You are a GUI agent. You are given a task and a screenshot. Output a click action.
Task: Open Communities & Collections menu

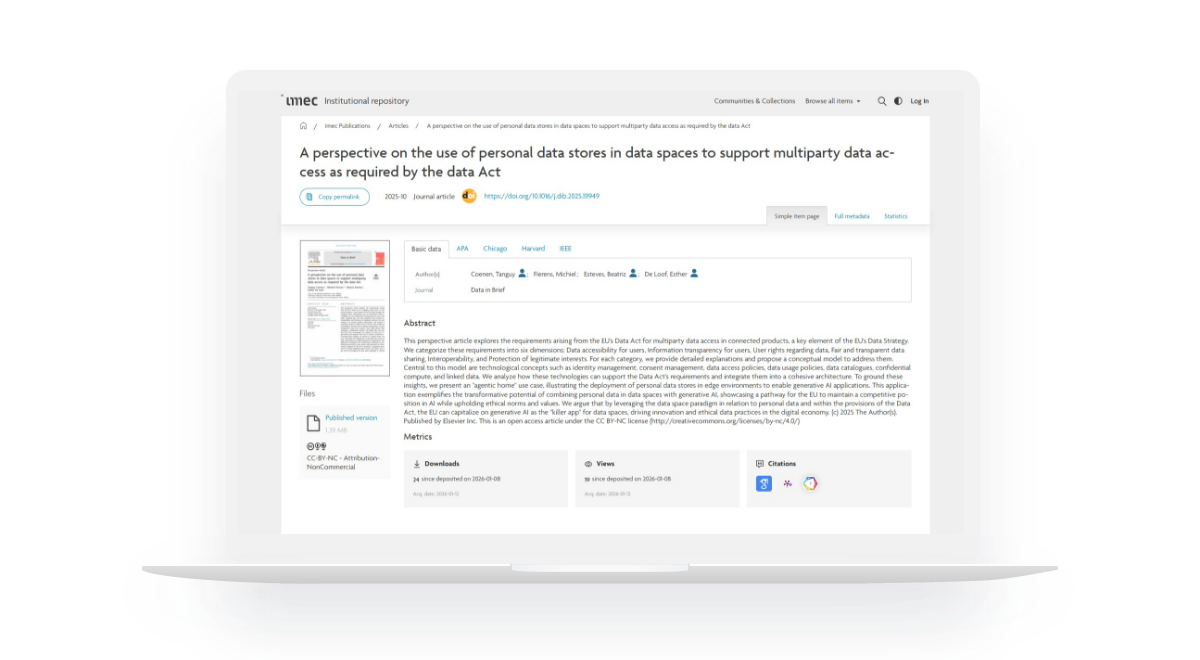coord(754,101)
